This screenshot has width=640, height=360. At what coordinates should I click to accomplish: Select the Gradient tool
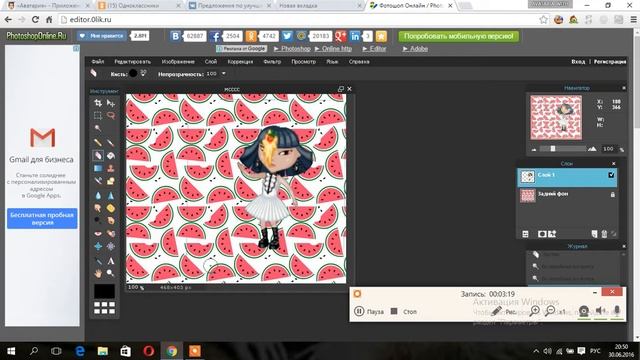(98, 168)
